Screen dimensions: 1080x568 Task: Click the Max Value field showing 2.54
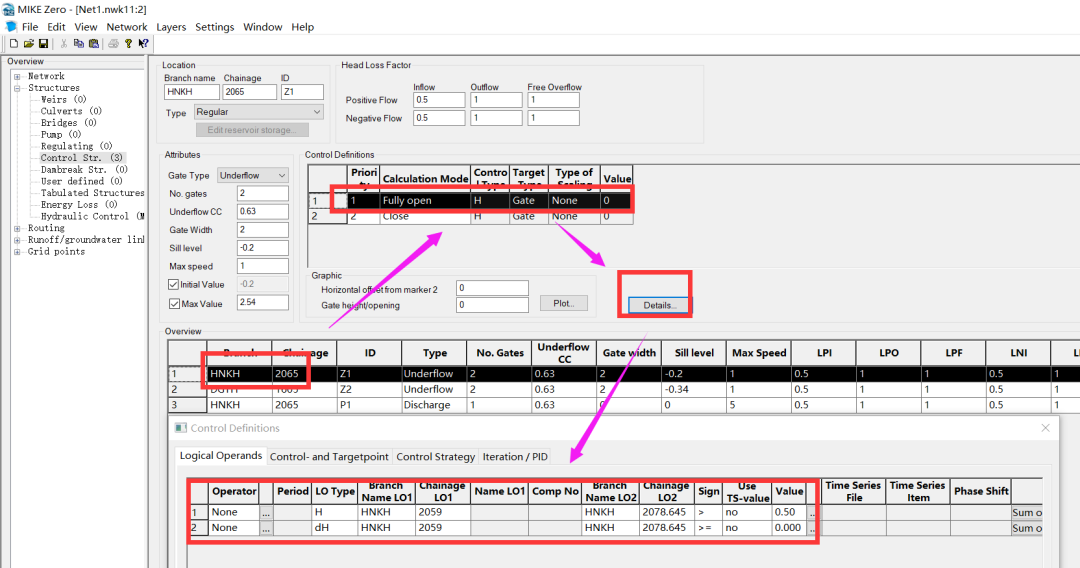pos(262,302)
